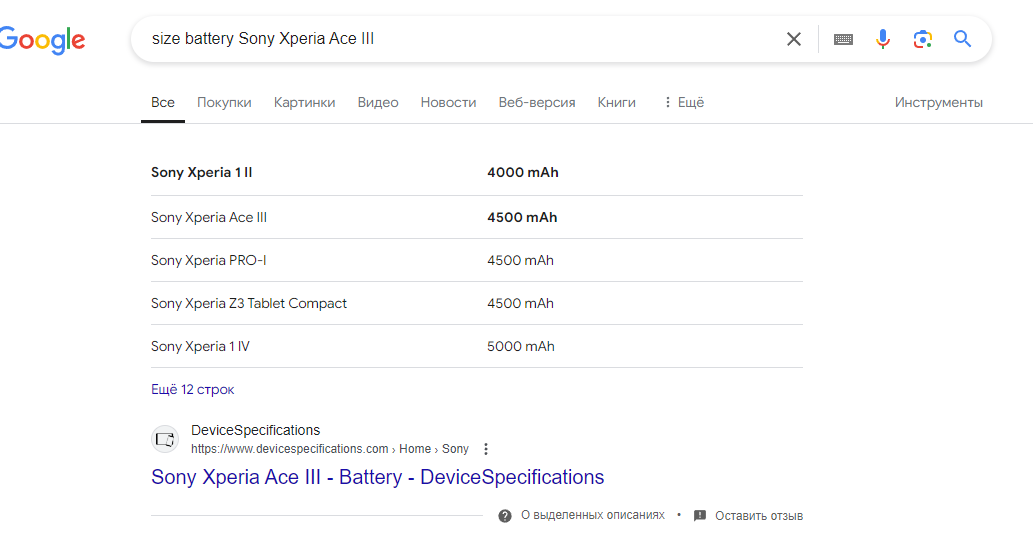Screen dimensions: 1033x539
Task: Click Sony Xperia PRO-I table cell
Action: 209,260
